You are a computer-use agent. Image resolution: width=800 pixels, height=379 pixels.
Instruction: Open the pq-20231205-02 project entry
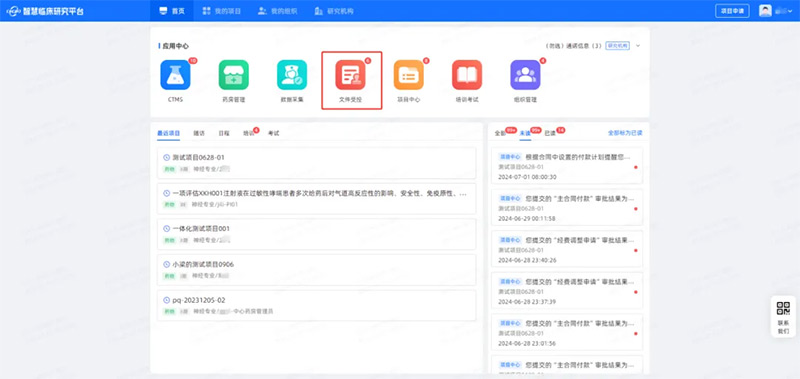pos(317,306)
